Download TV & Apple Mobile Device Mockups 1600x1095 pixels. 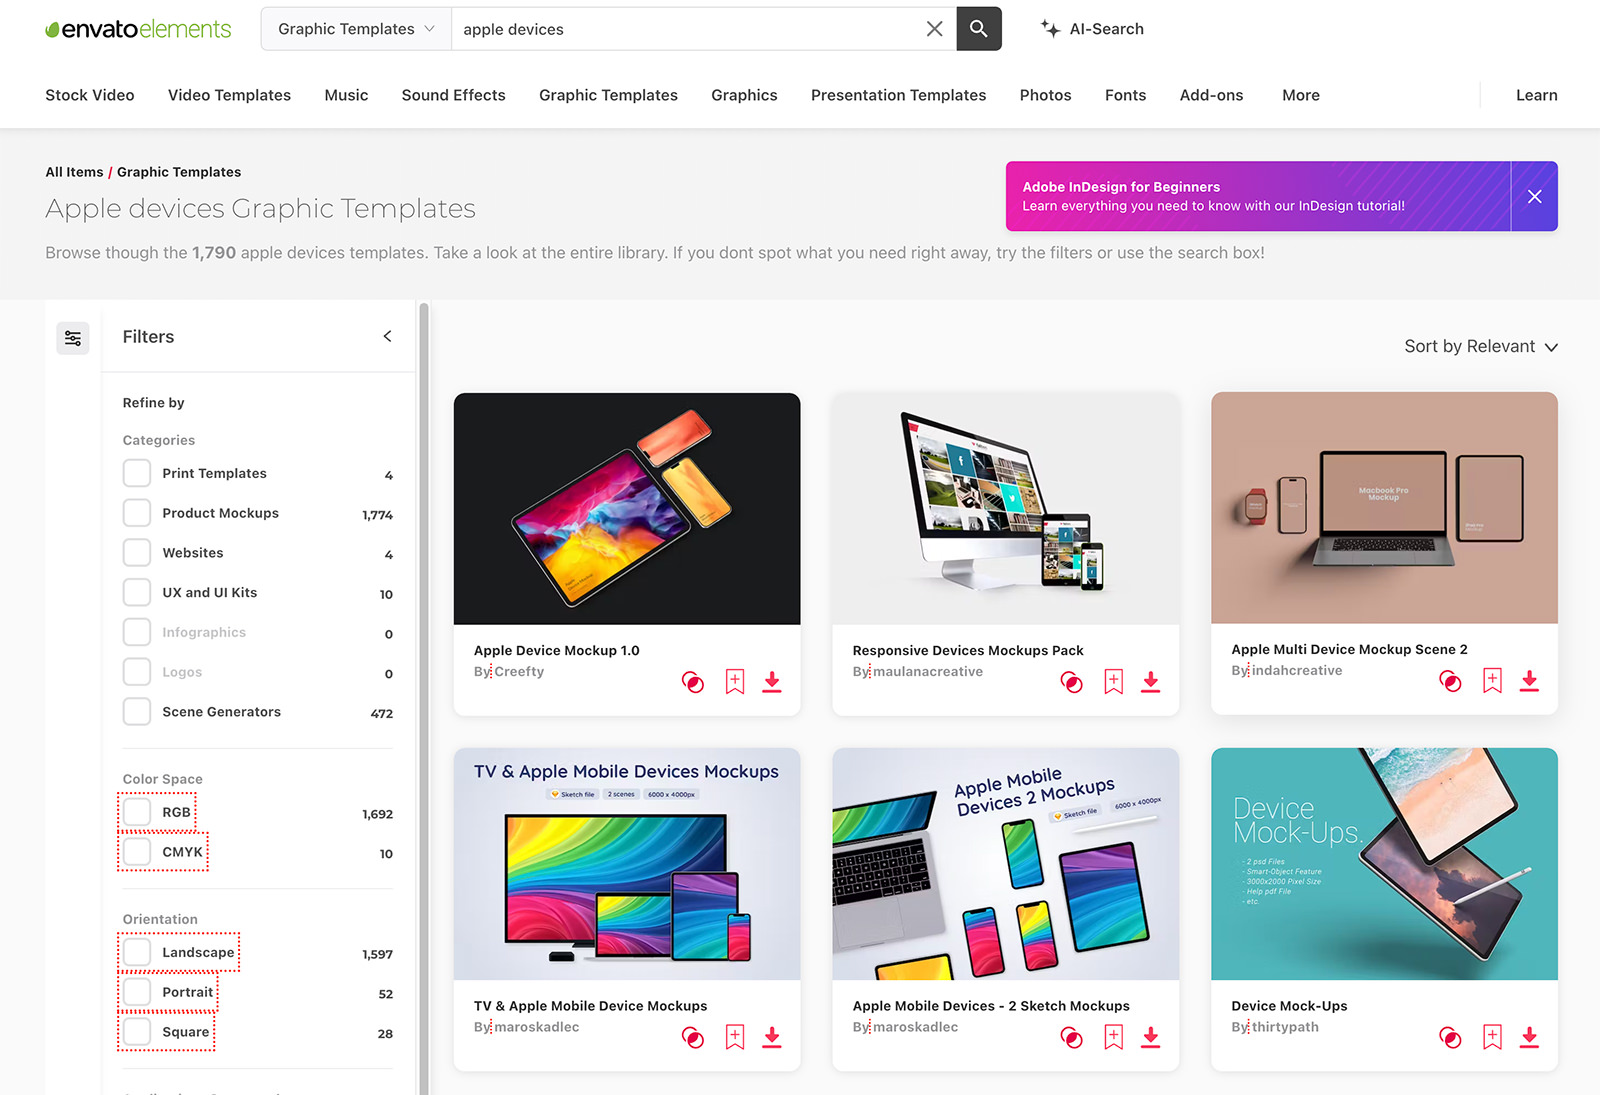[x=772, y=1037]
